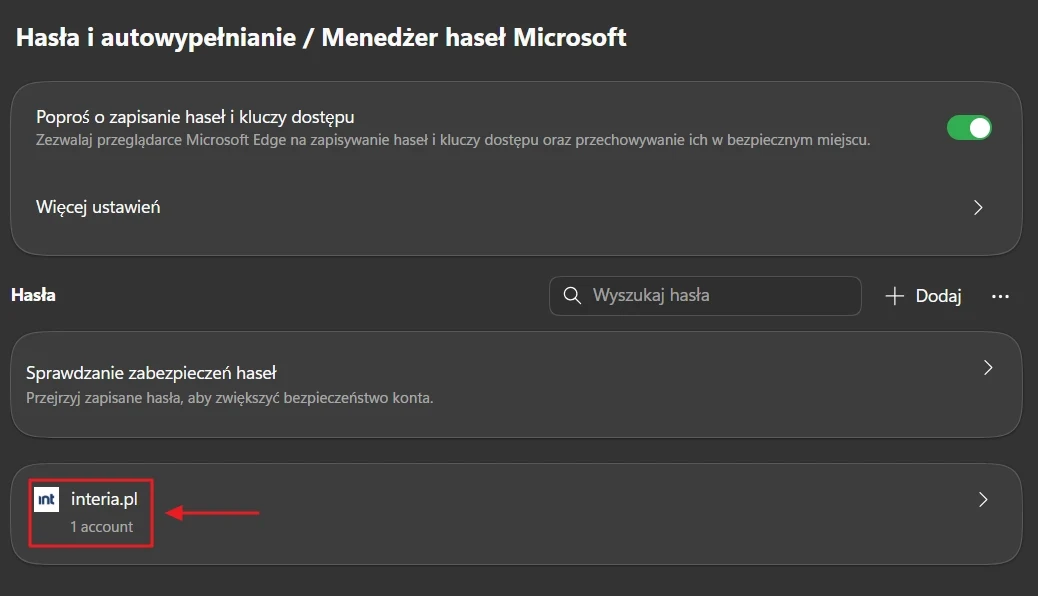Click Przejrzyj zapisane hasła description text
Viewport: 1038px width, 596px height.
click(230, 398)
